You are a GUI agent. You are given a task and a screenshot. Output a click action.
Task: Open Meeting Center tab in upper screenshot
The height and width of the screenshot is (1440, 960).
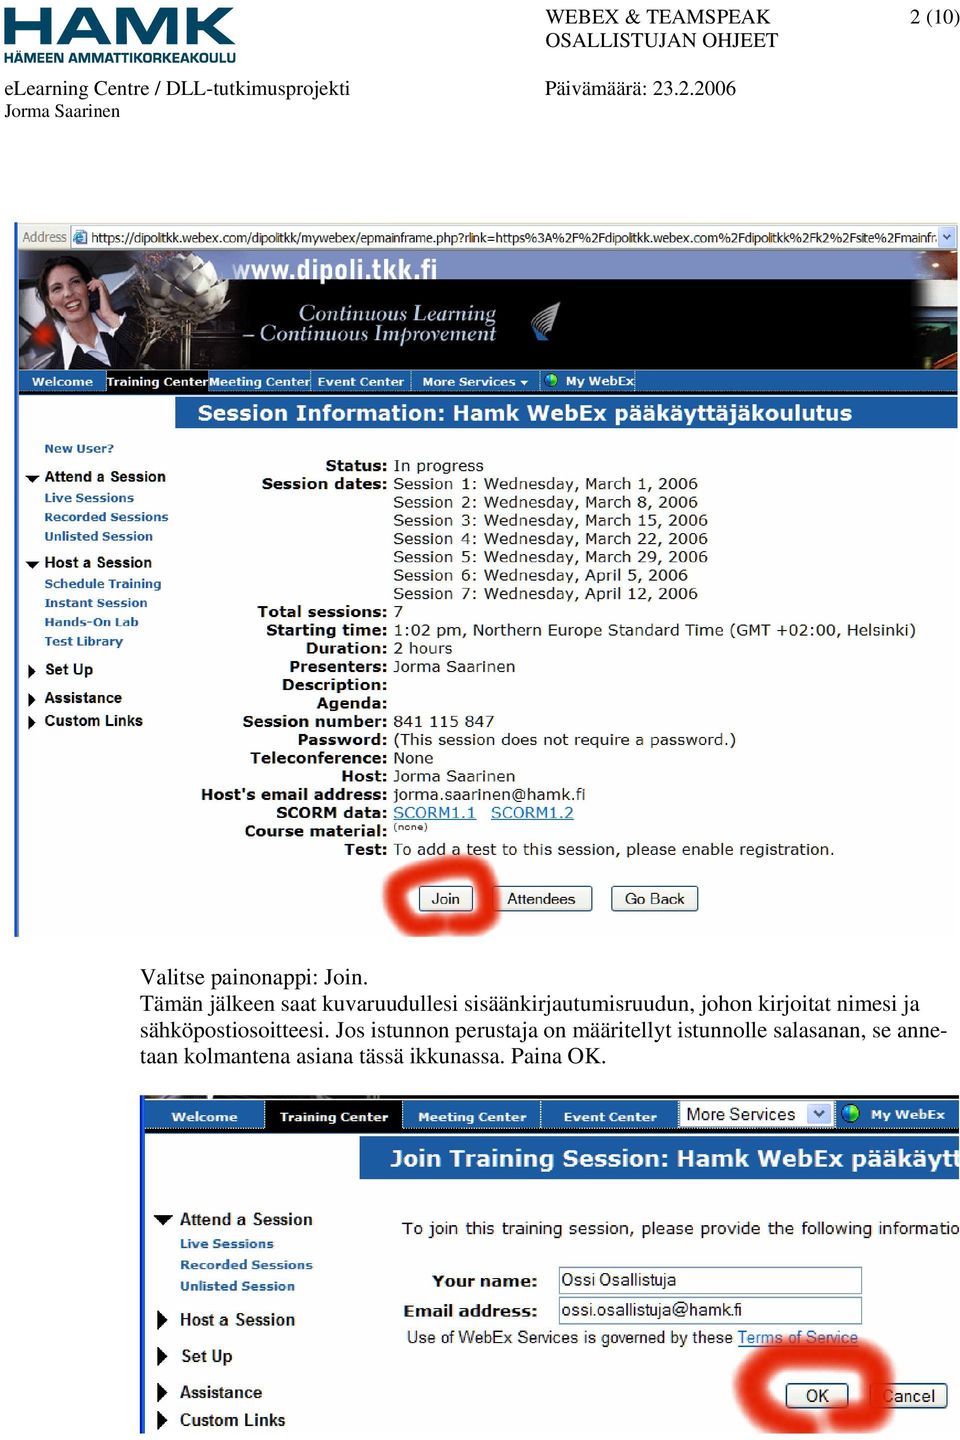[260, 381]
